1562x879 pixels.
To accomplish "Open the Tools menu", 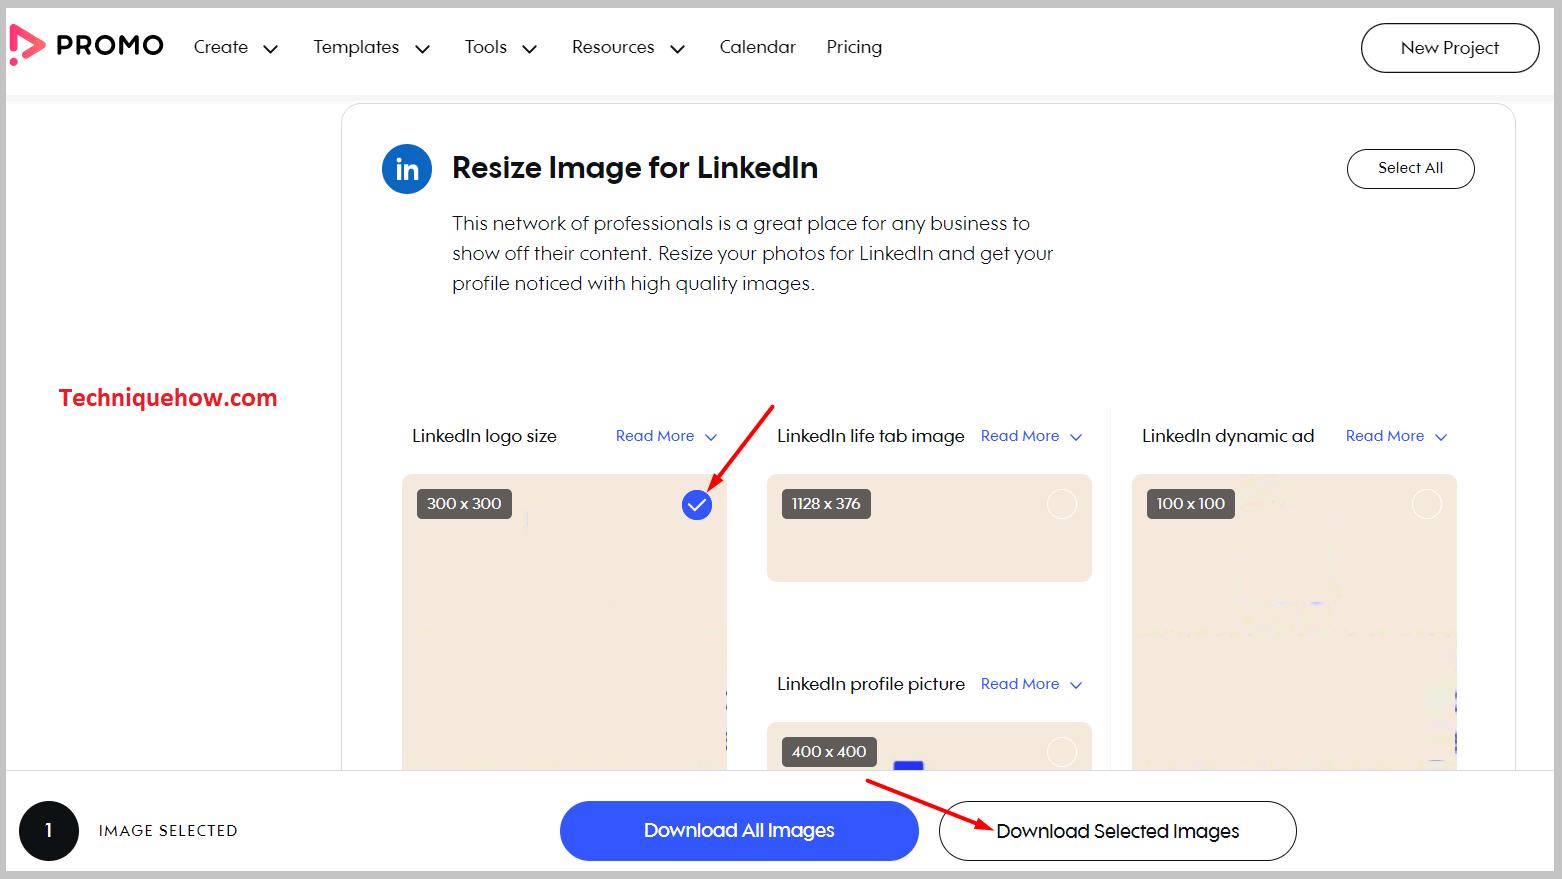I will click(500, 47).
